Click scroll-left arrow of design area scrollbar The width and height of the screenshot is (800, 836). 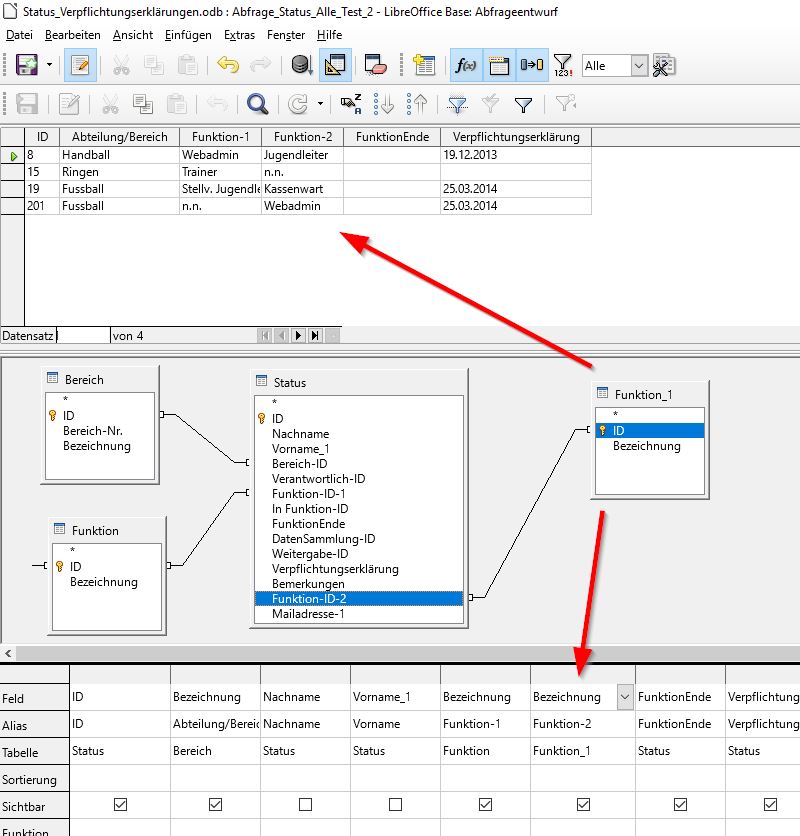[8, 653]
